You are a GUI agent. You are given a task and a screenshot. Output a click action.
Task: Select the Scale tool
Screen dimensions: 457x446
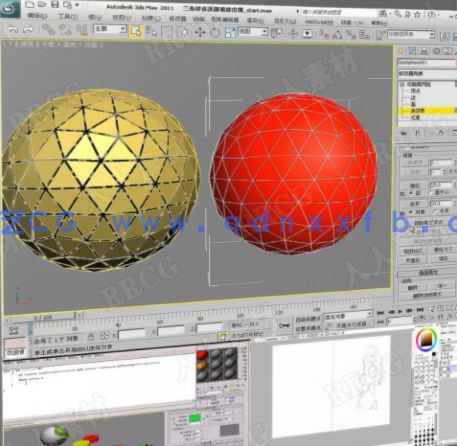[230, 33]
